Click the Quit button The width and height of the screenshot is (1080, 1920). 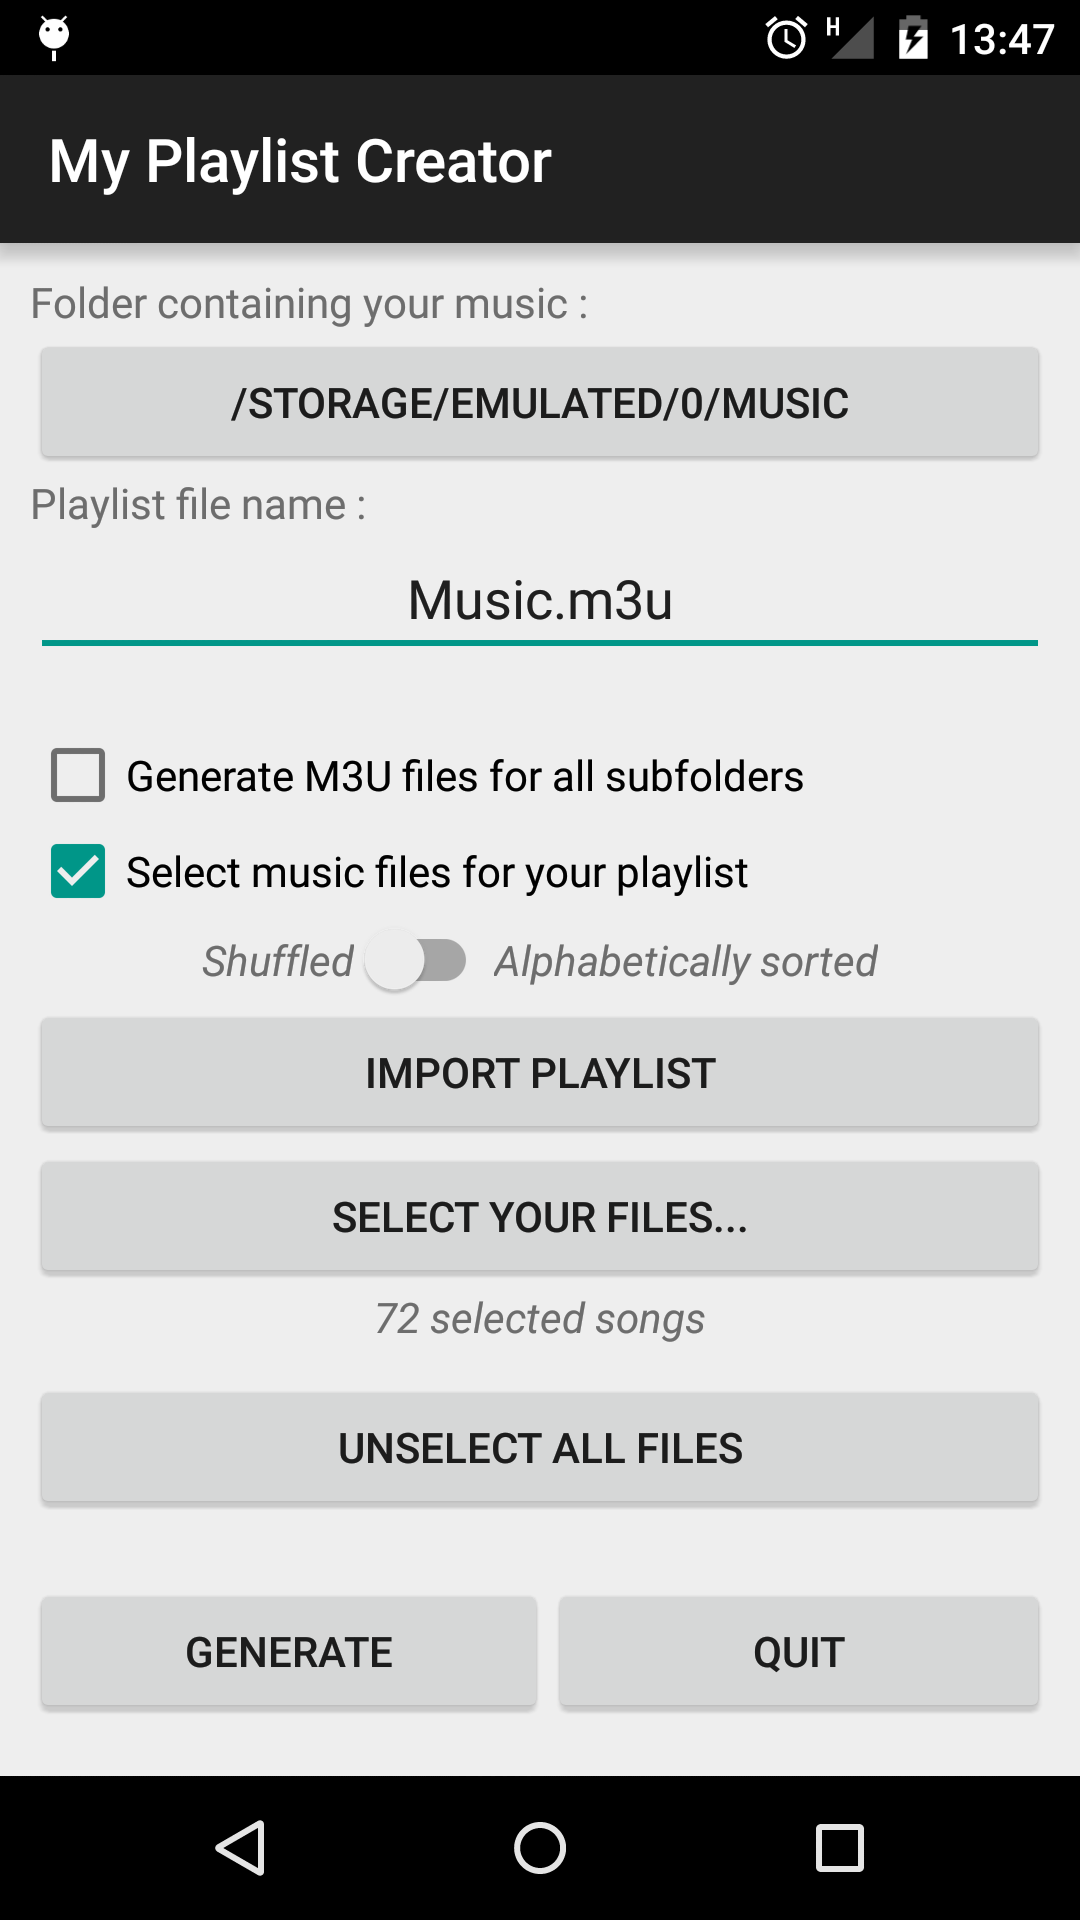(x=799, y=1652)
